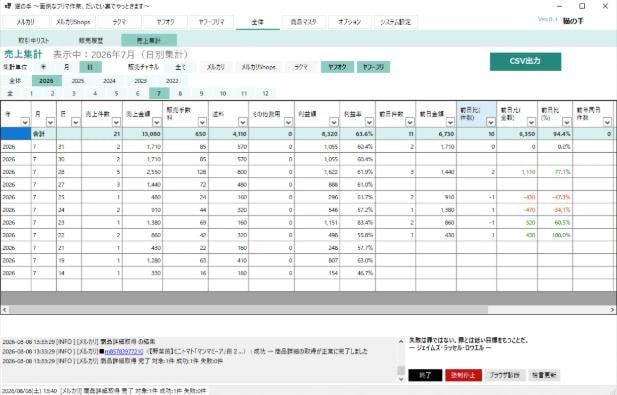617x395 pixels.
Task: Set aggregation unit to 日
Action: (90, 67)
